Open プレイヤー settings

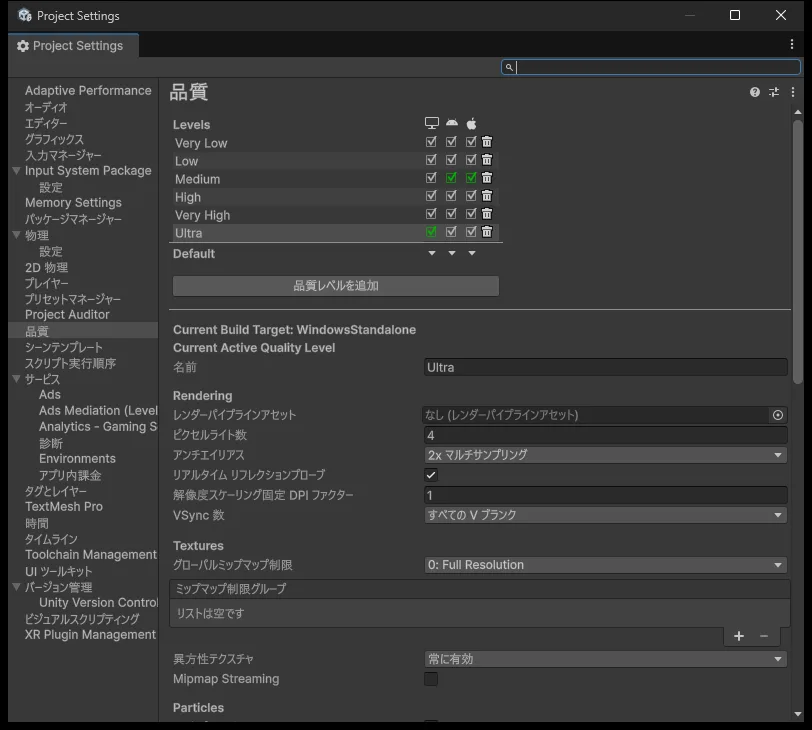[47, 283]
